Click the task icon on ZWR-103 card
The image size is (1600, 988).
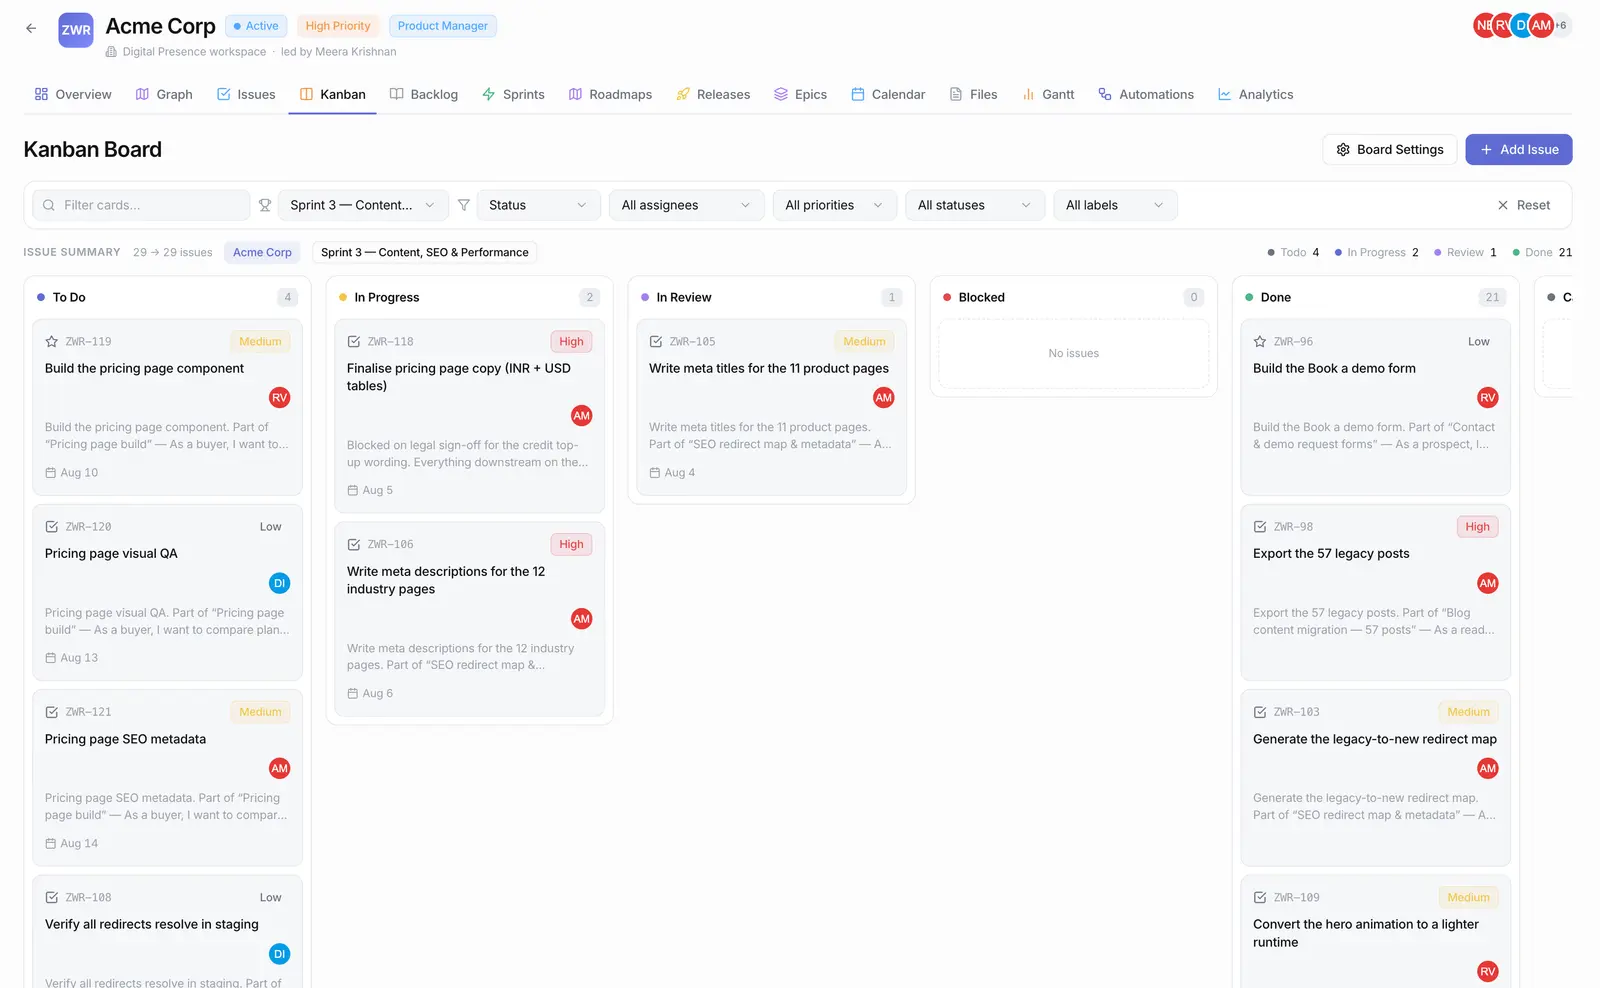pyautogui.click(x=1260, y=712)
